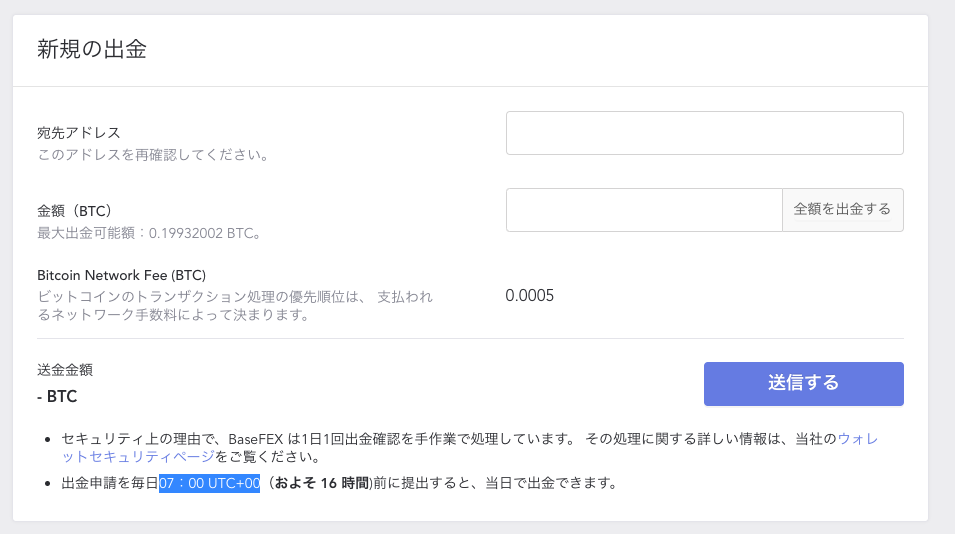The height and width of the screenshot is (534, 955).
Task: Click the ビットコインのトランザクション fee description
Action: pos(235,306)
